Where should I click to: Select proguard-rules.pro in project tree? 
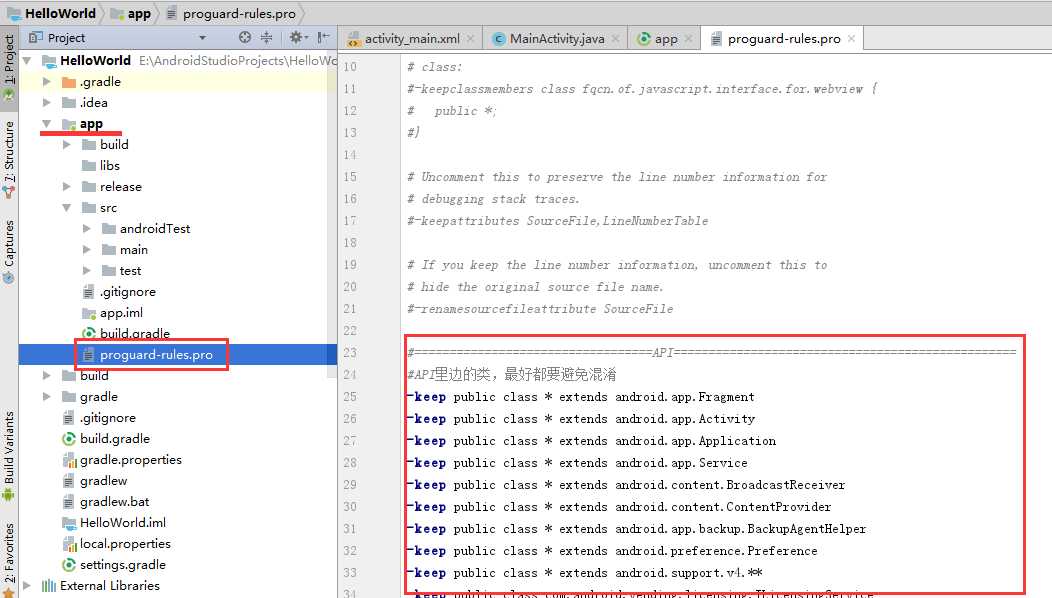point(156,354)
